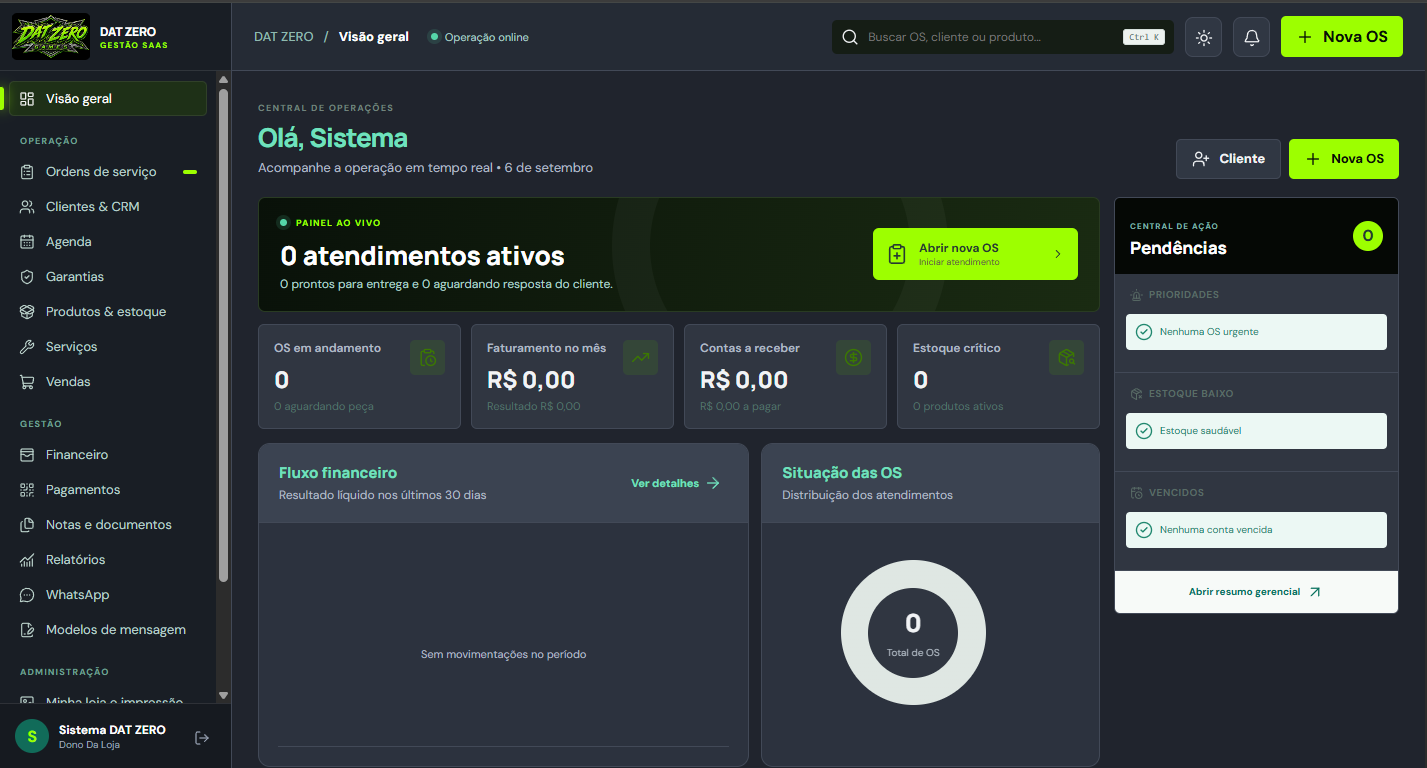Image resolution: width=1427 pixels, height=768 pixels.
Task: Click the Financeiro wallet icon
Action: (x=27, y=455)
